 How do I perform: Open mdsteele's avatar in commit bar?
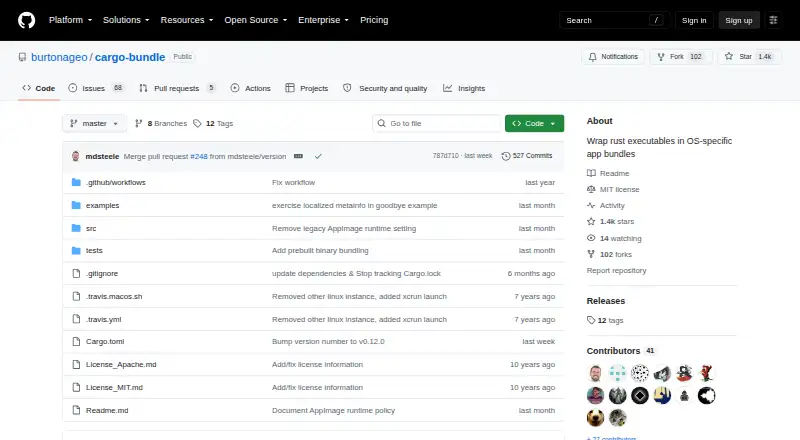coord(76,156)
